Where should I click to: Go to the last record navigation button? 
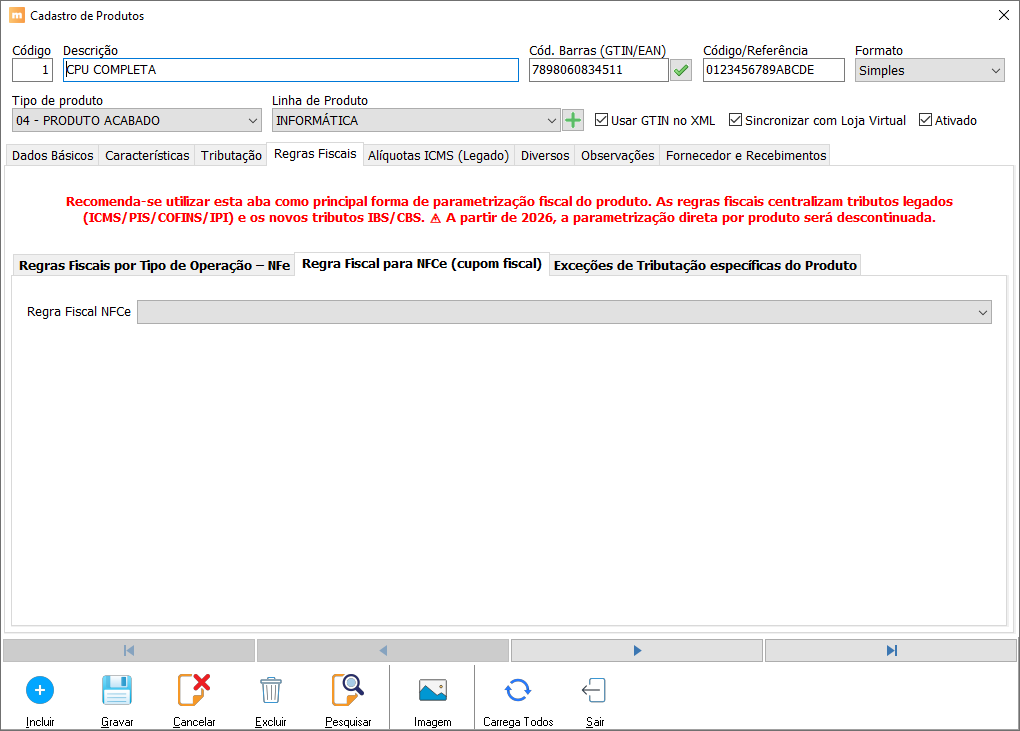891,651
